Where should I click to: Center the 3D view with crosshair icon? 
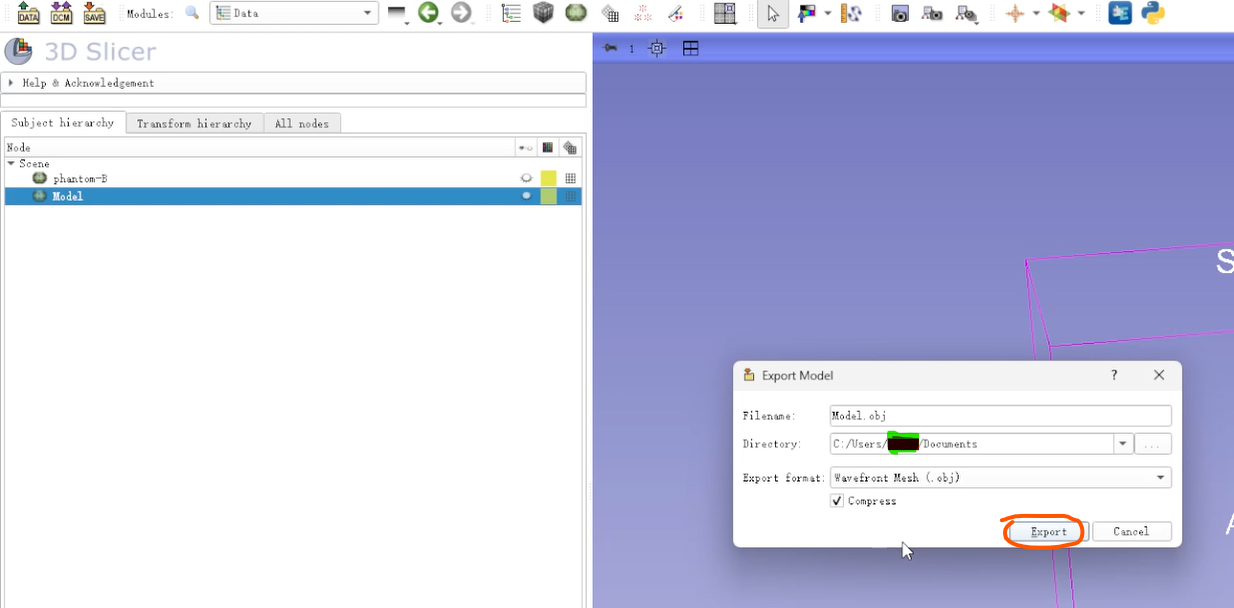(x=656, y=47)
